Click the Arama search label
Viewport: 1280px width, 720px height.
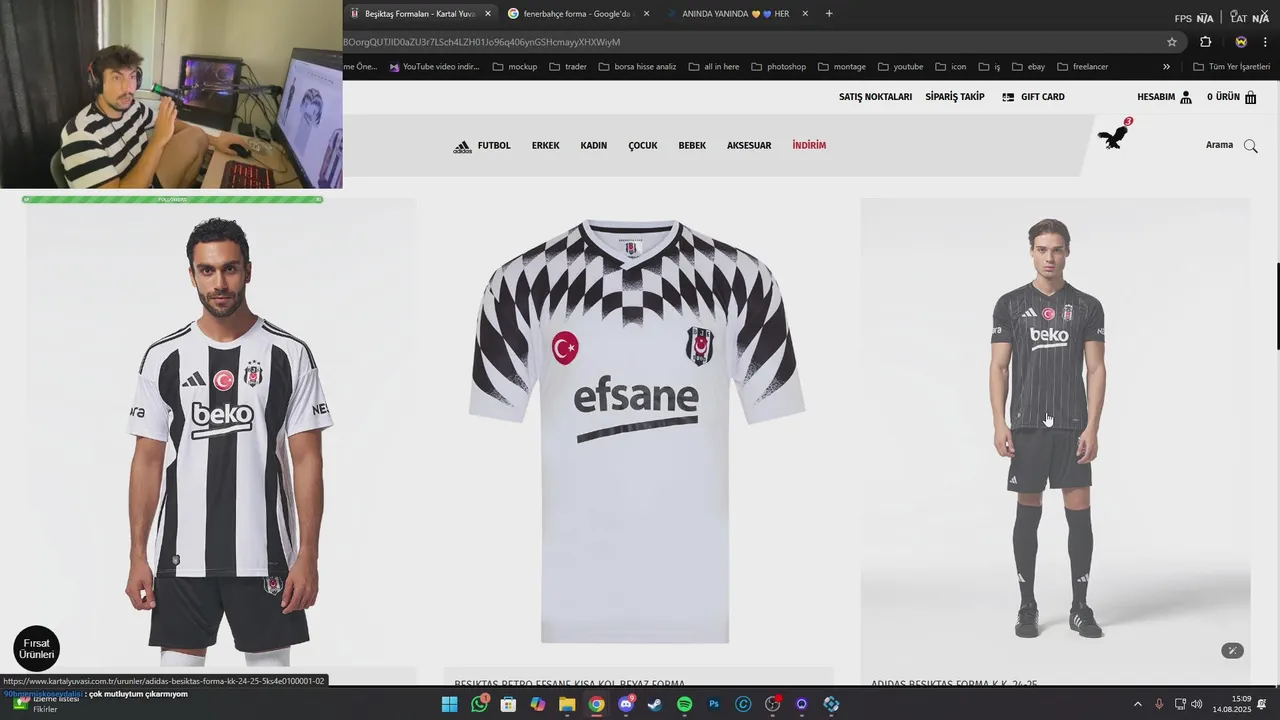[x=1219, y=146]
